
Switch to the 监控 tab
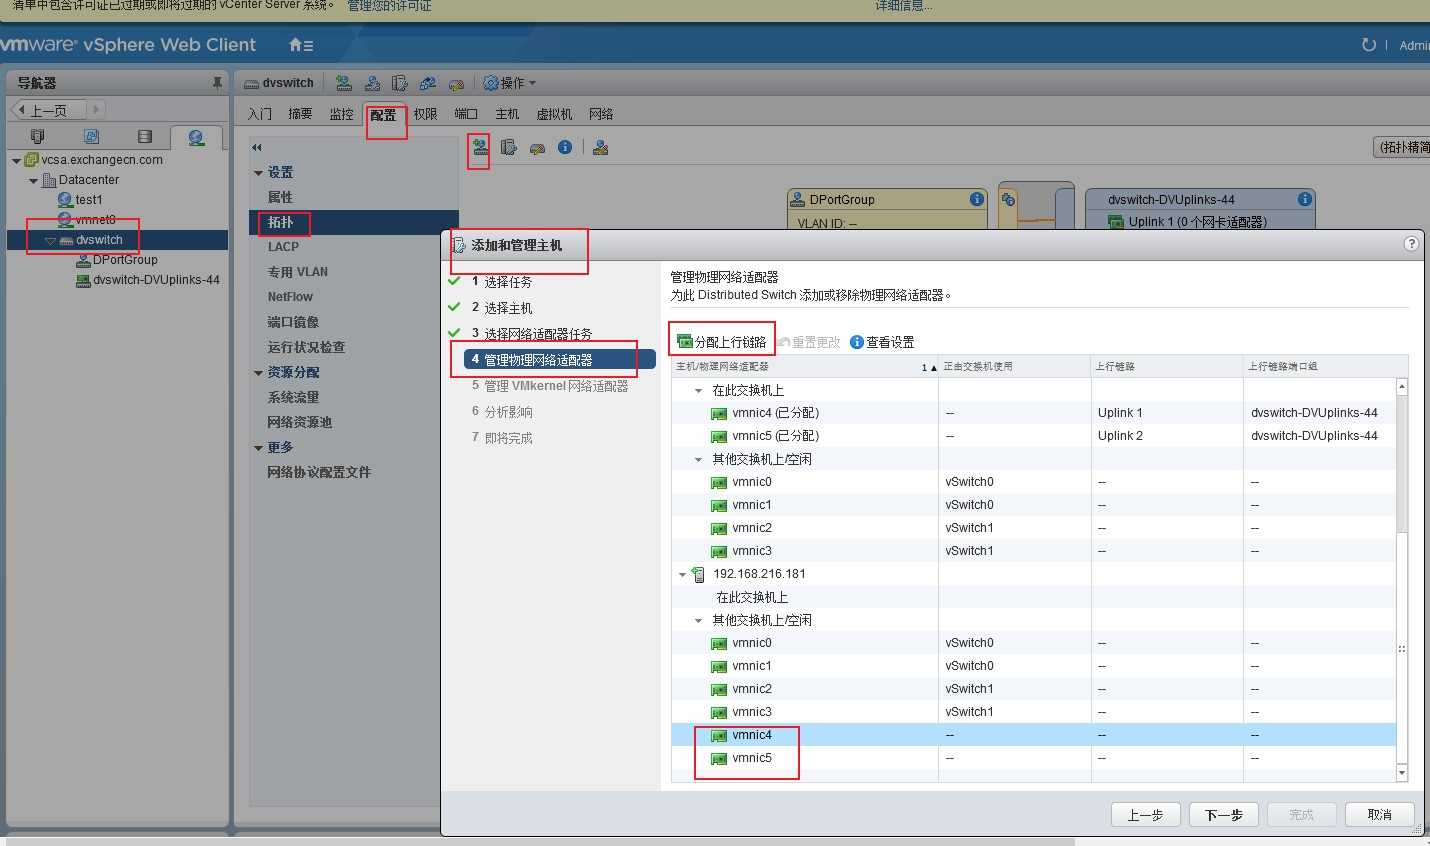(x=342, y=114)
